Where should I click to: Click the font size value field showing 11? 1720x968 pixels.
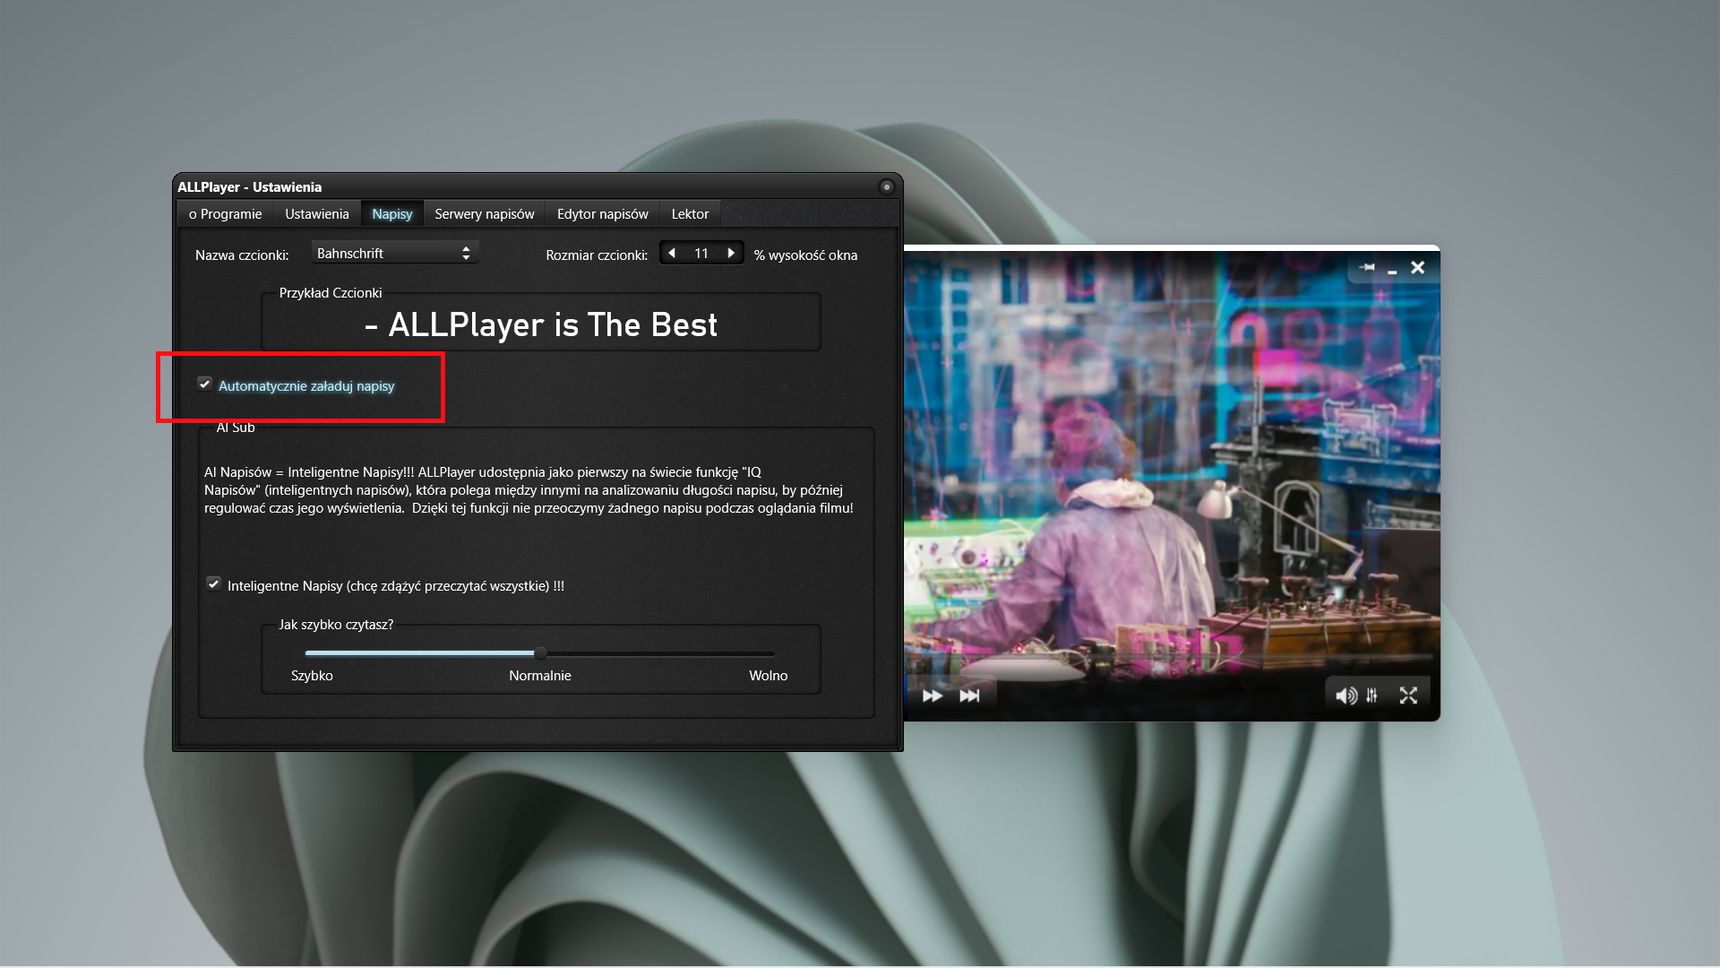tap(701, 254)
